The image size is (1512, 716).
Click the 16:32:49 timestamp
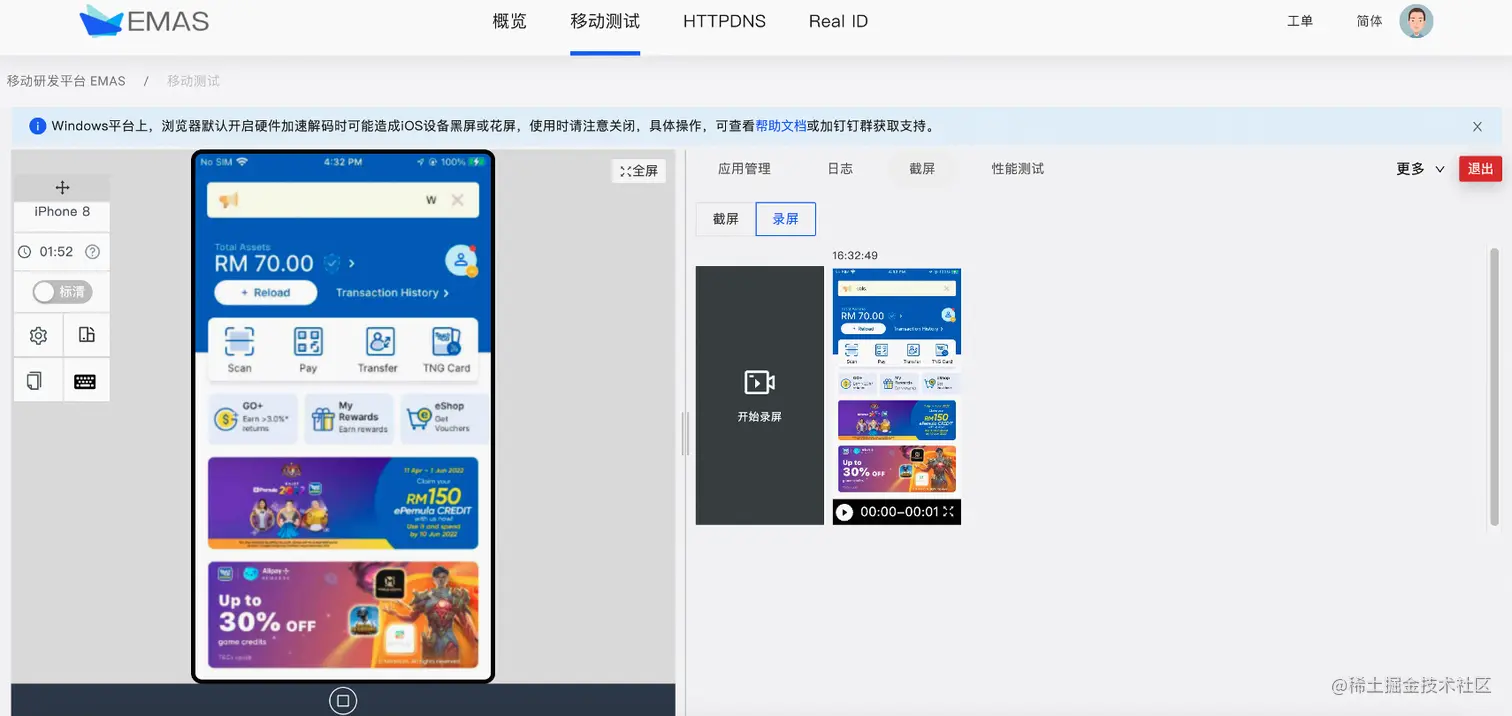855,256
